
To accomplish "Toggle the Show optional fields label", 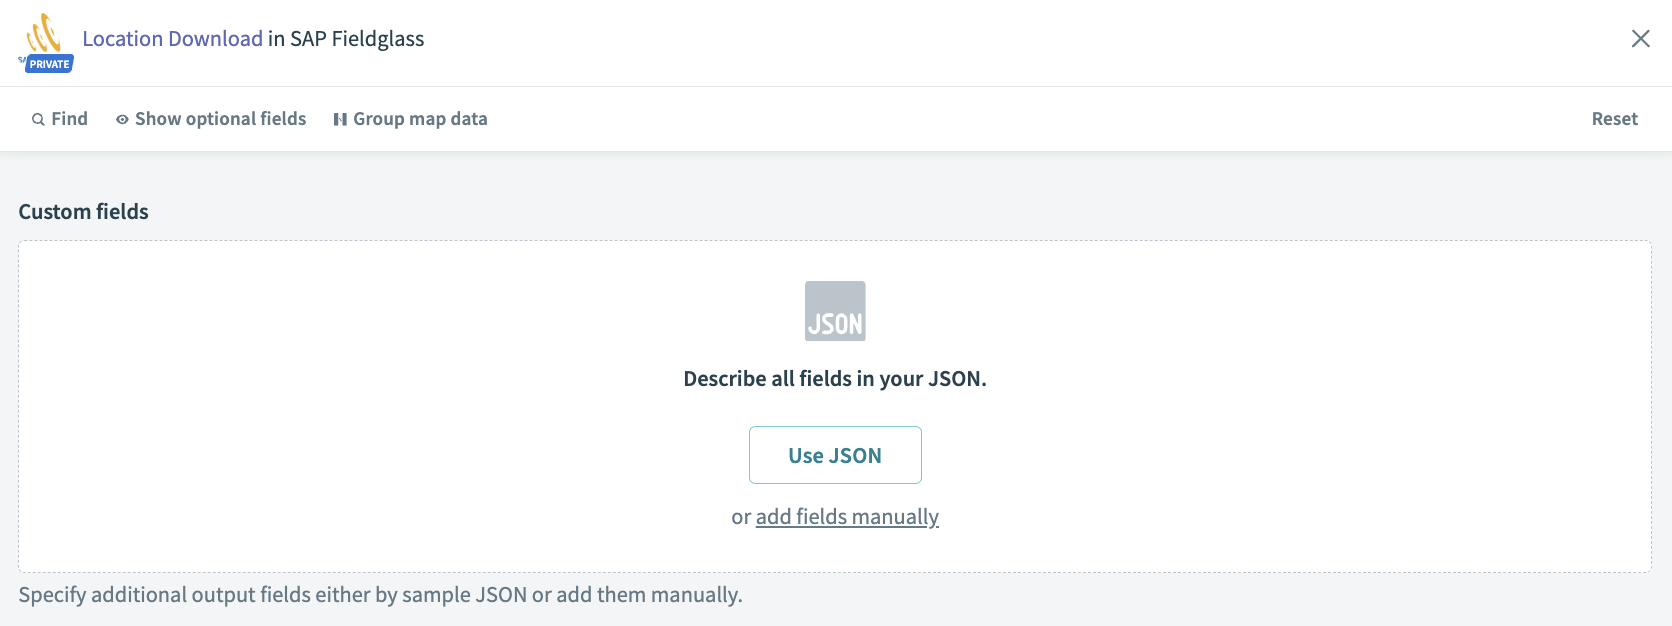I will [x=220, y=119].
